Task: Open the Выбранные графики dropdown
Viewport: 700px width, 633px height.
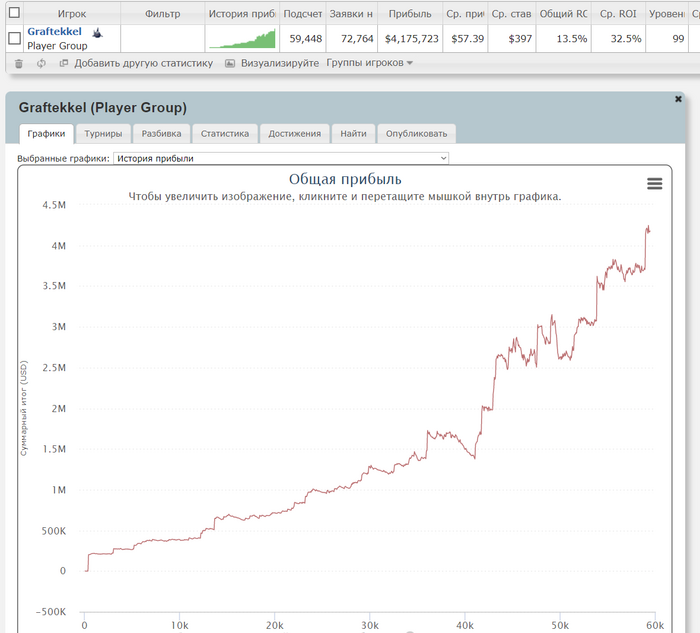Action: tap(281, 158)
